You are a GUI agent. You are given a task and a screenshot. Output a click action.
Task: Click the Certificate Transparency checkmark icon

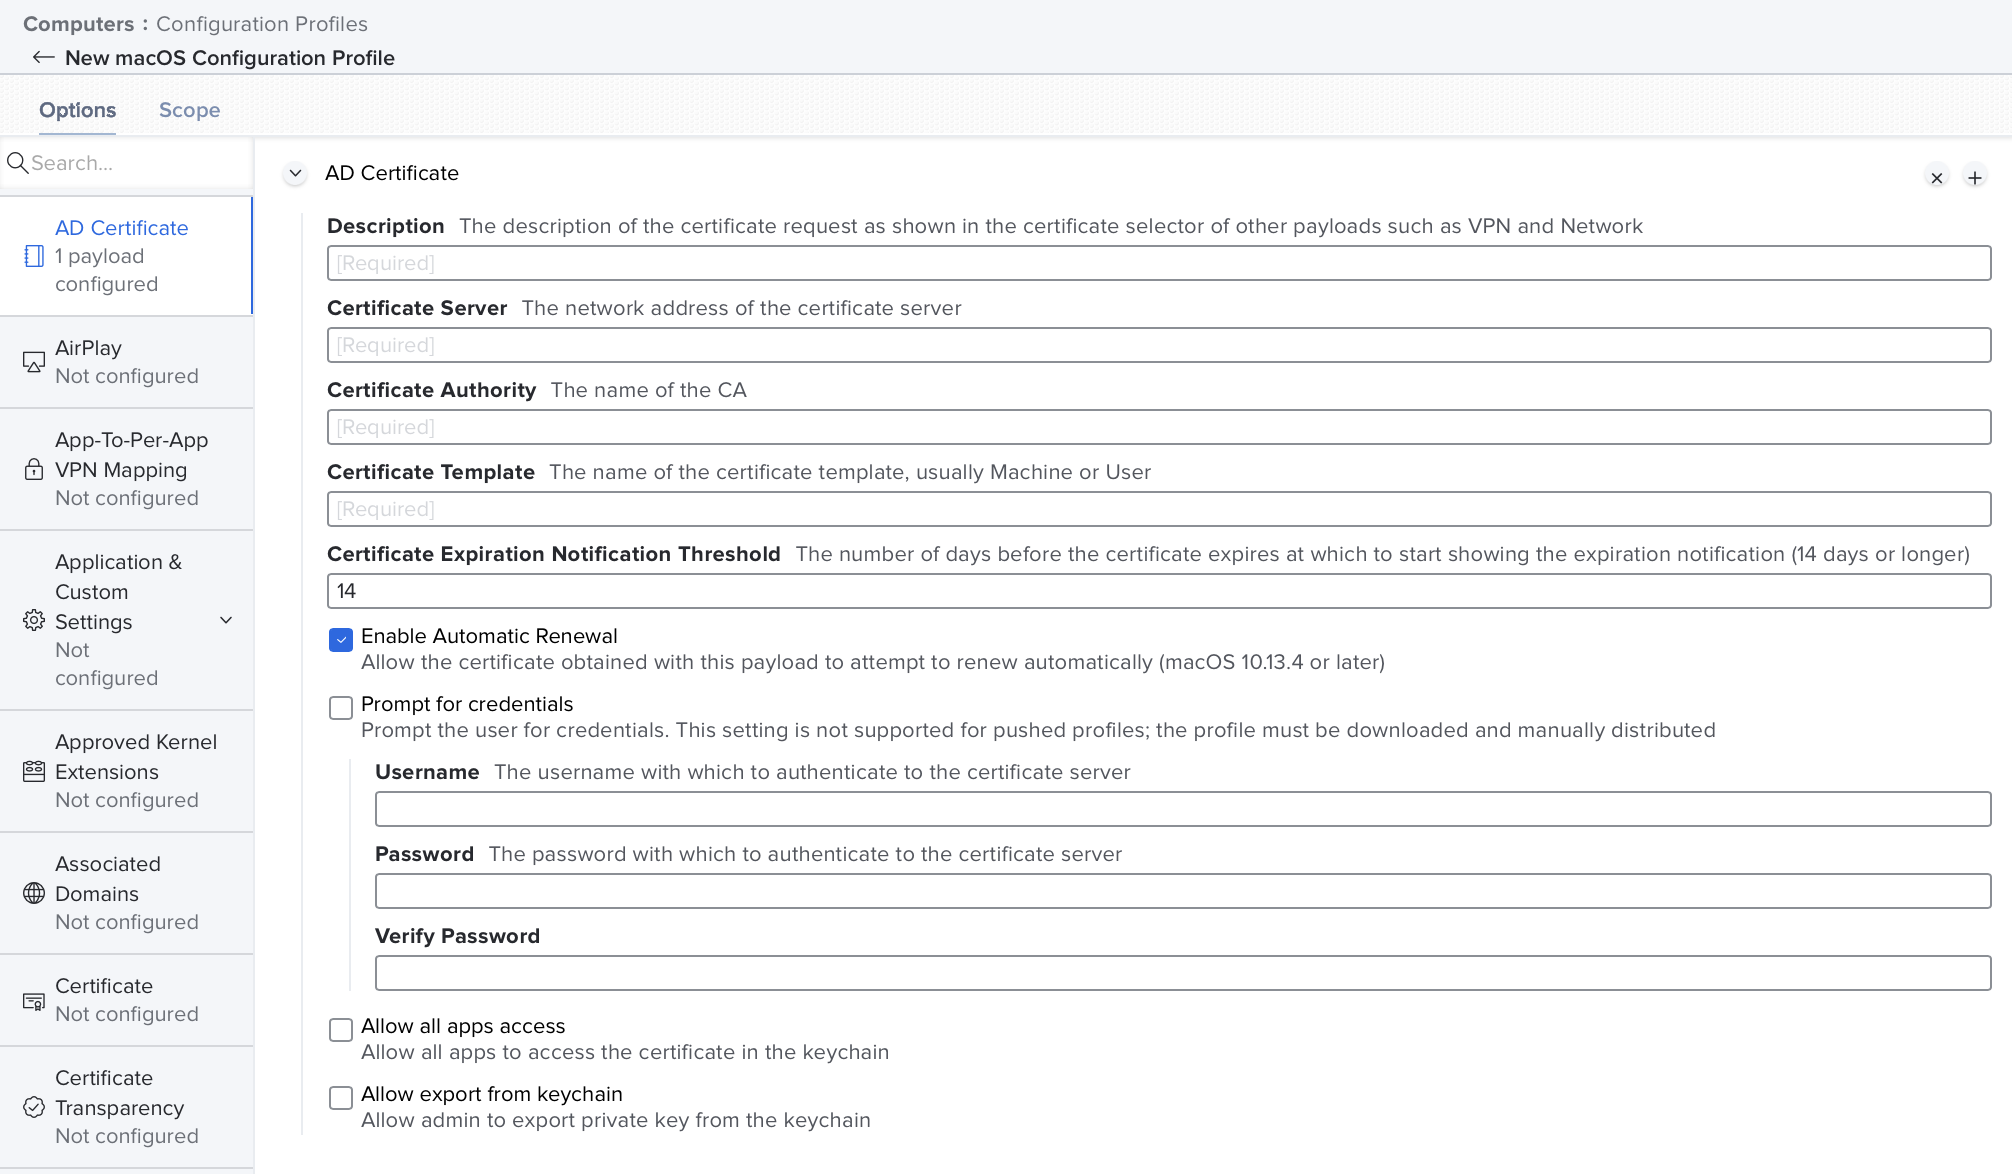[34, 1107]
